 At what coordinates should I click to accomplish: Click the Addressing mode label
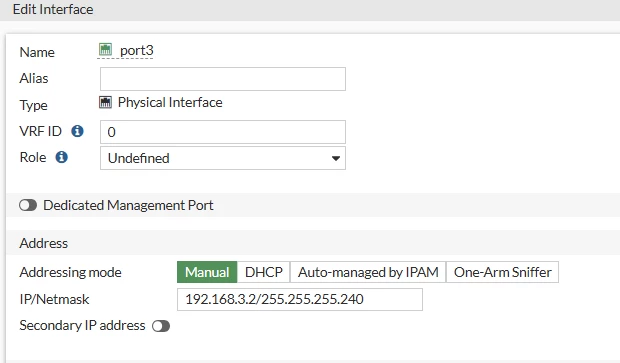tap(70, 272)
